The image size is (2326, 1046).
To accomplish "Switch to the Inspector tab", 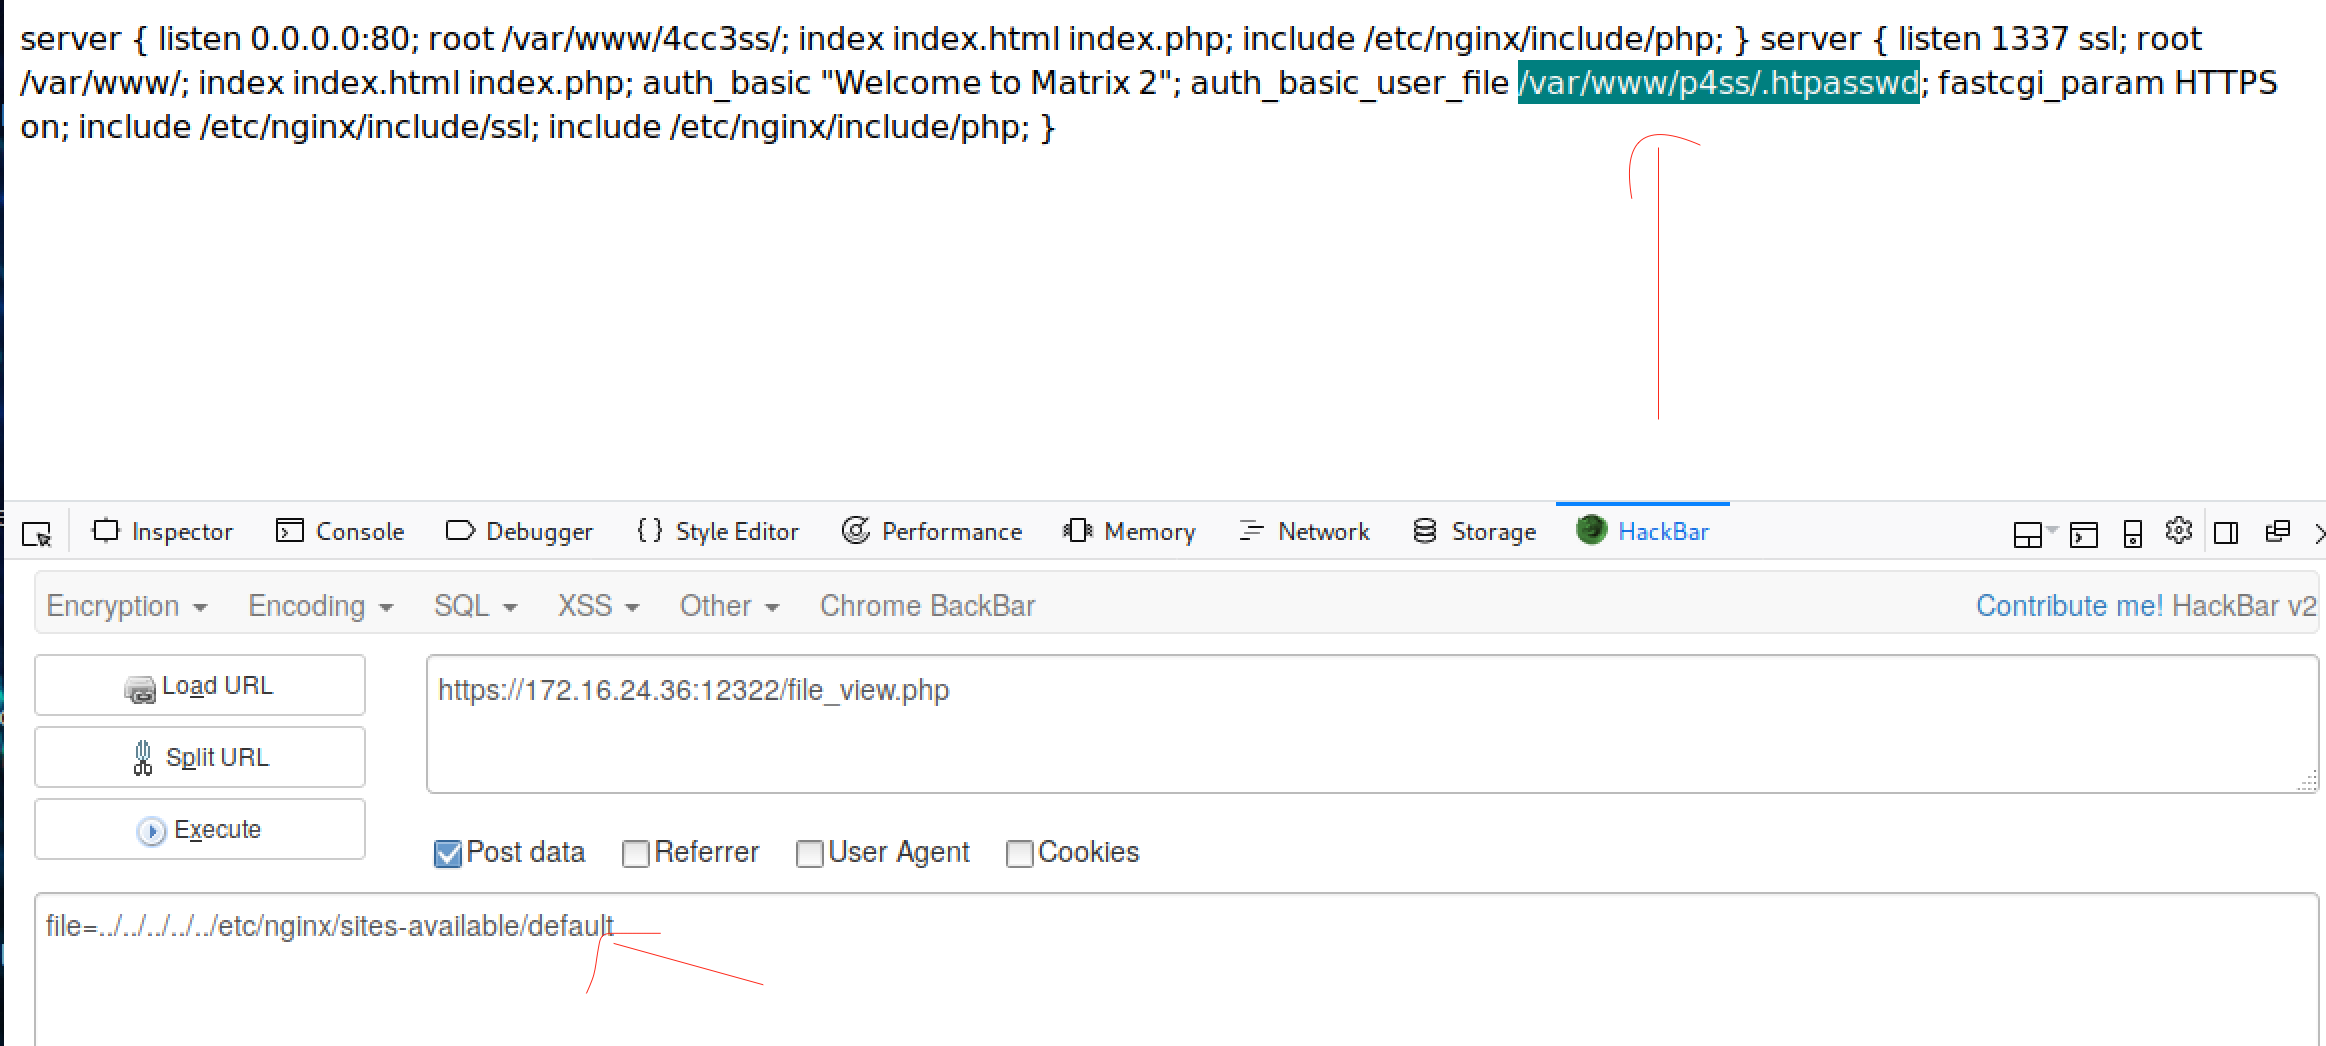I will [x=162, y=531].
